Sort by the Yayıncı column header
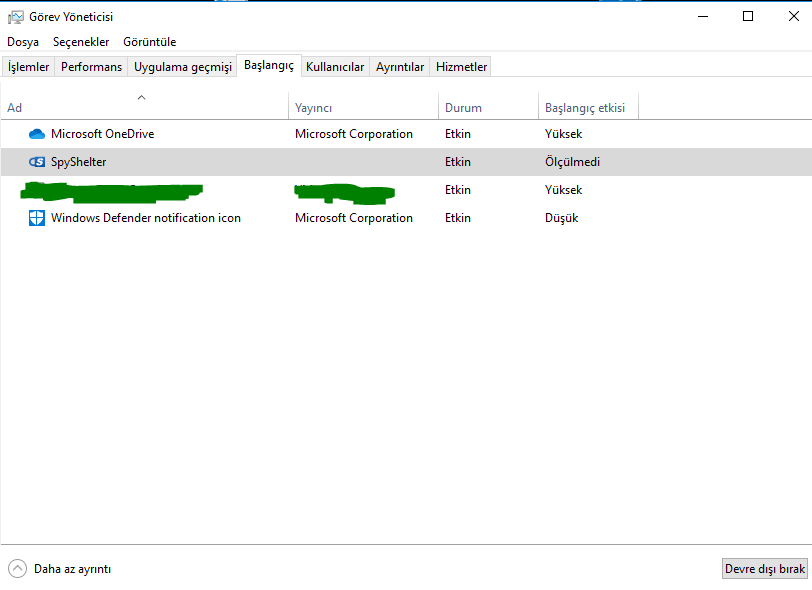This screenshot has width=812, height=590. 364,106
